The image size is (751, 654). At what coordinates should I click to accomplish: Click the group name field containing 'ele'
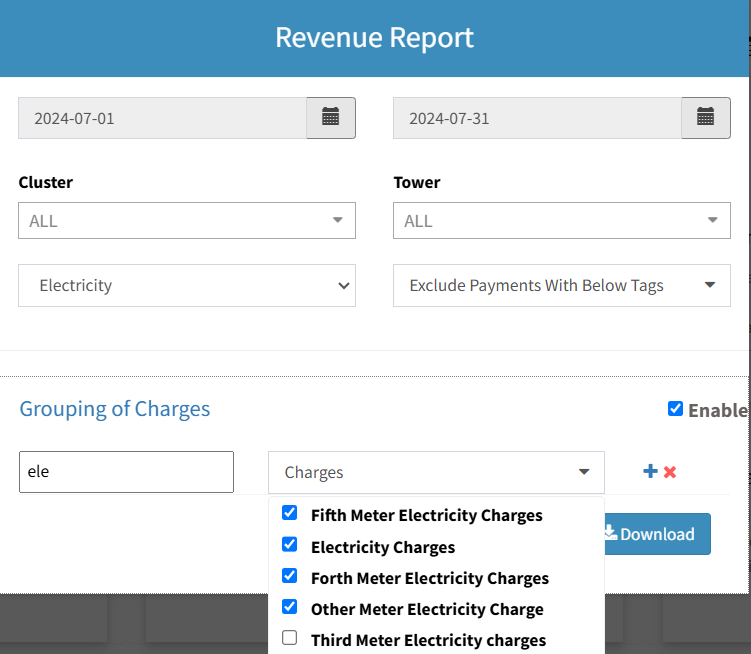point(126,472)
